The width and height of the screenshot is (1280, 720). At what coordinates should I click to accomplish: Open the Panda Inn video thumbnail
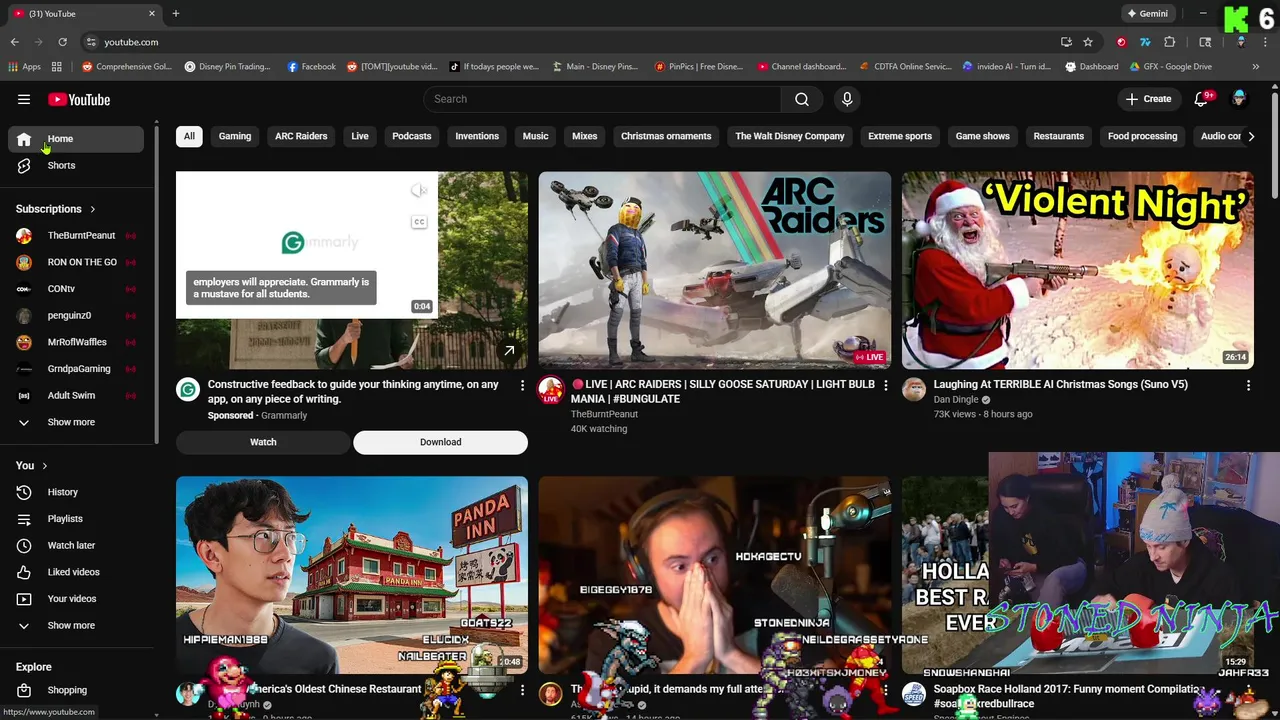click(352, 574)
